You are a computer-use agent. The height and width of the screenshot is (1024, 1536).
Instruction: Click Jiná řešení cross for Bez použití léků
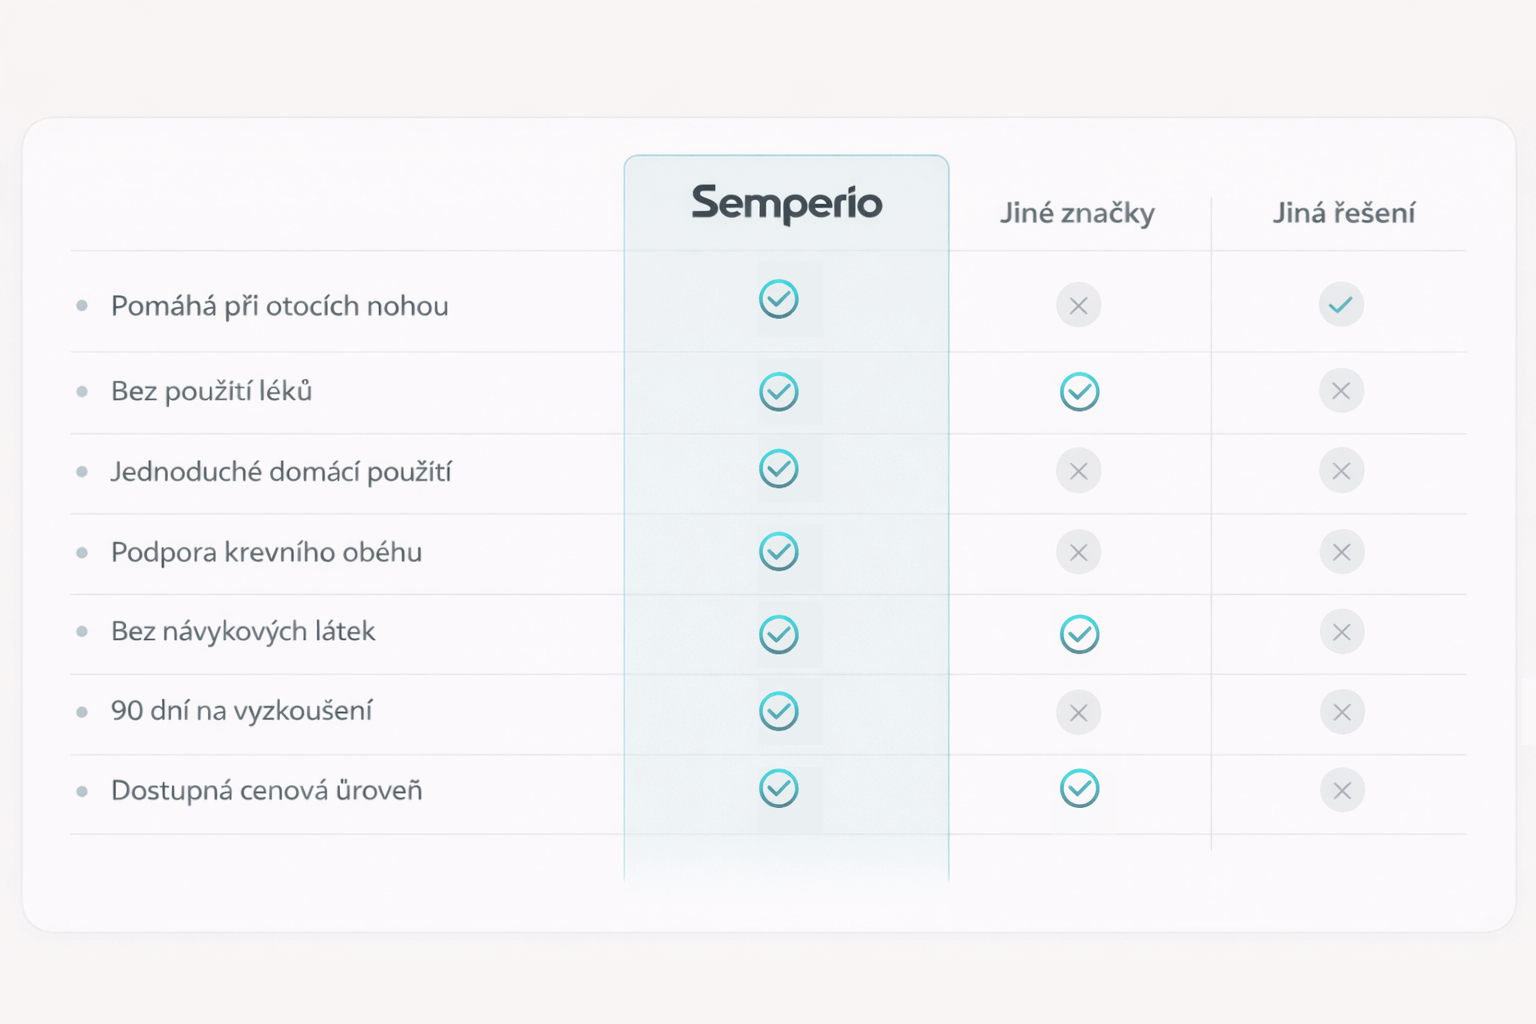[1341, 391]
